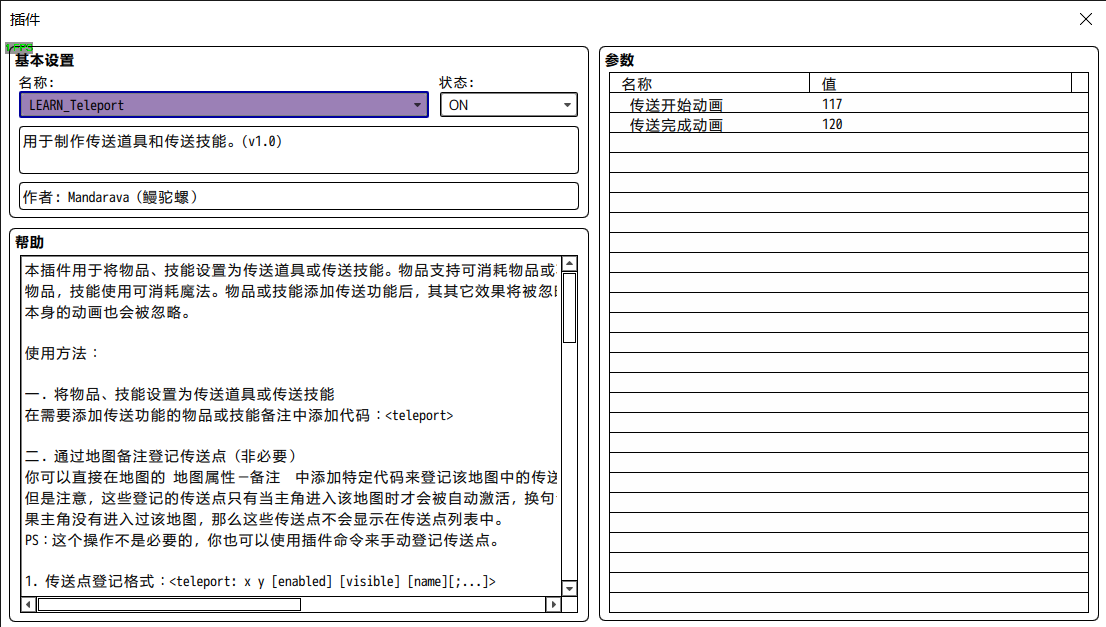The image size is (1106, 627).
Task: Open the plugin name dropdown LEARN_Teleport
Action: (x=224, y=105)
